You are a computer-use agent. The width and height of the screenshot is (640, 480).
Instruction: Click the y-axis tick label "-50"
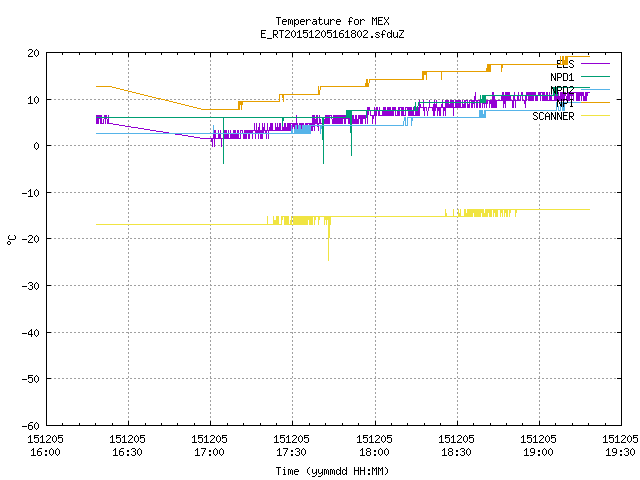(x=31, y=379)
